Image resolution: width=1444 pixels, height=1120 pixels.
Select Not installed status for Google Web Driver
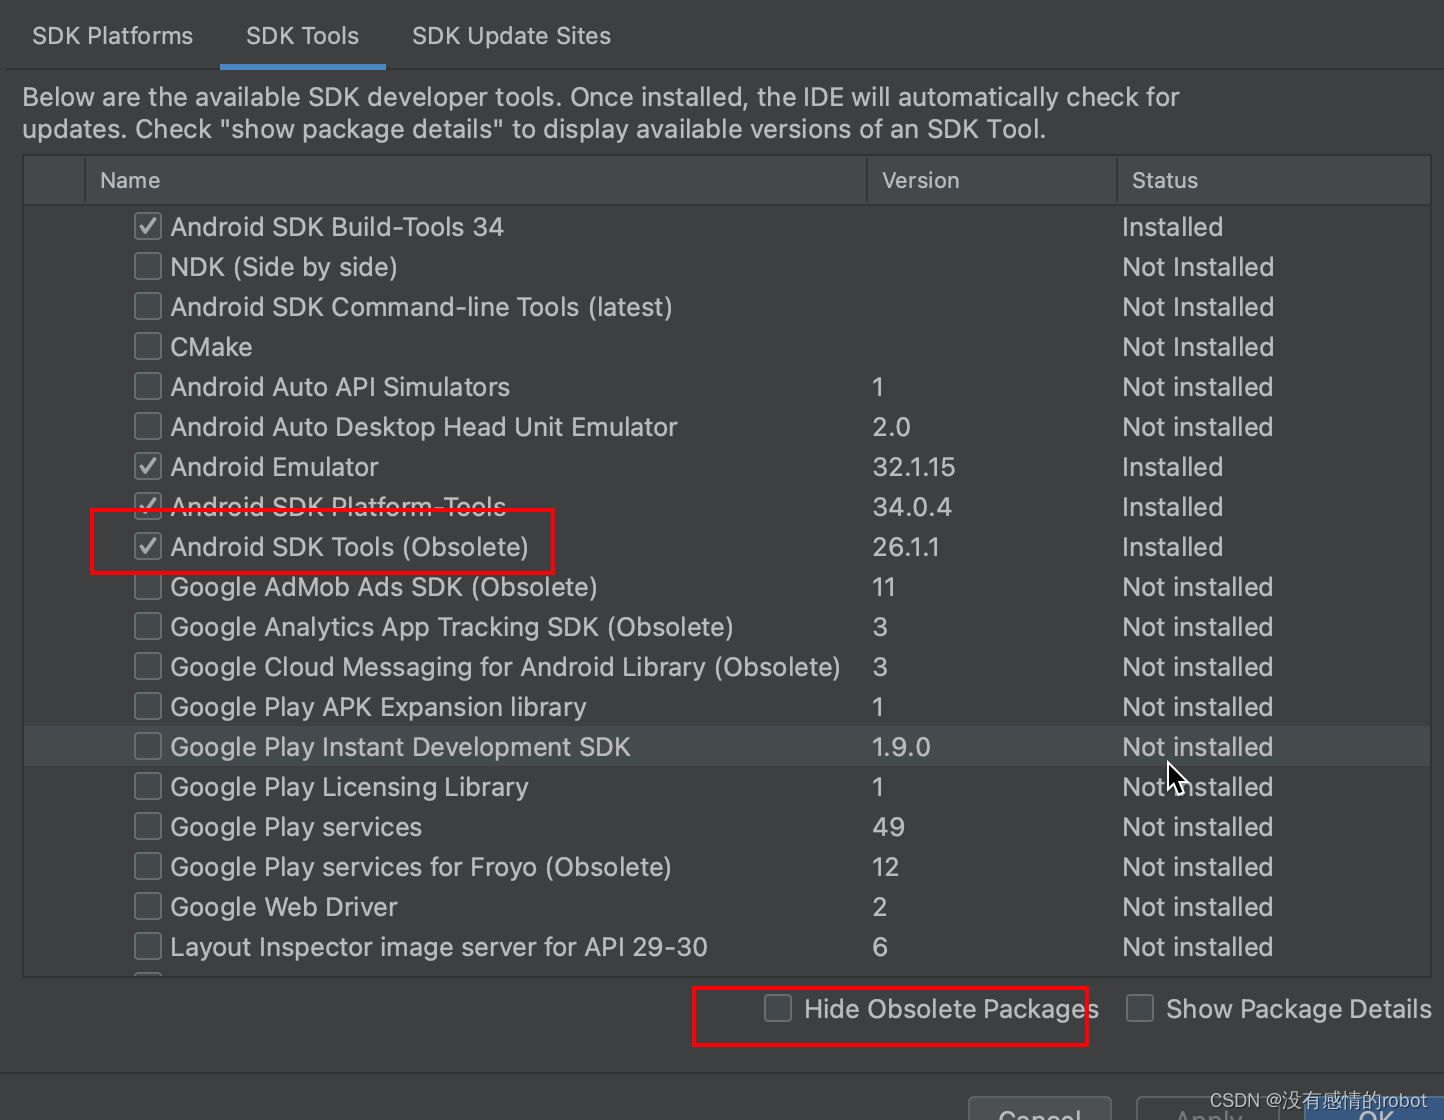point(1198,907)
